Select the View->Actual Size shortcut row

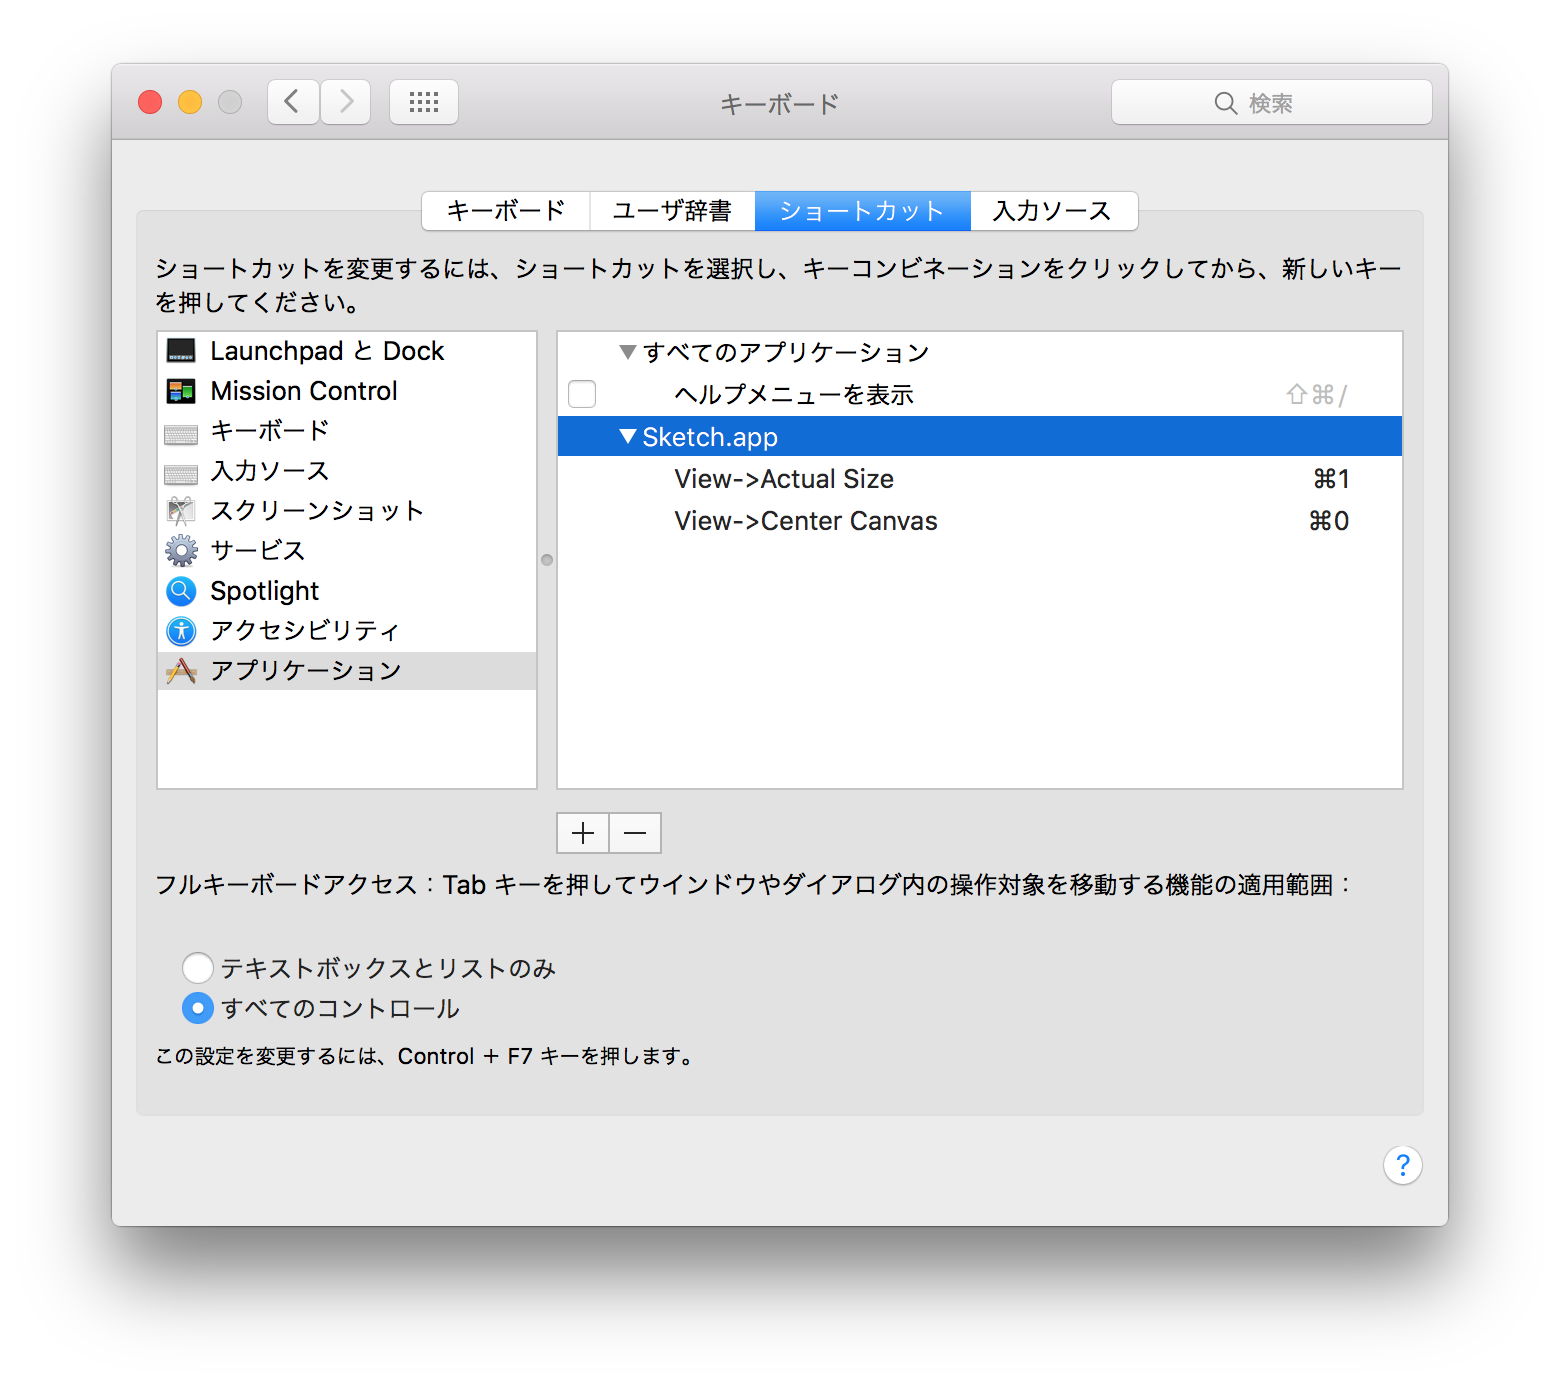tap(980, 479)
